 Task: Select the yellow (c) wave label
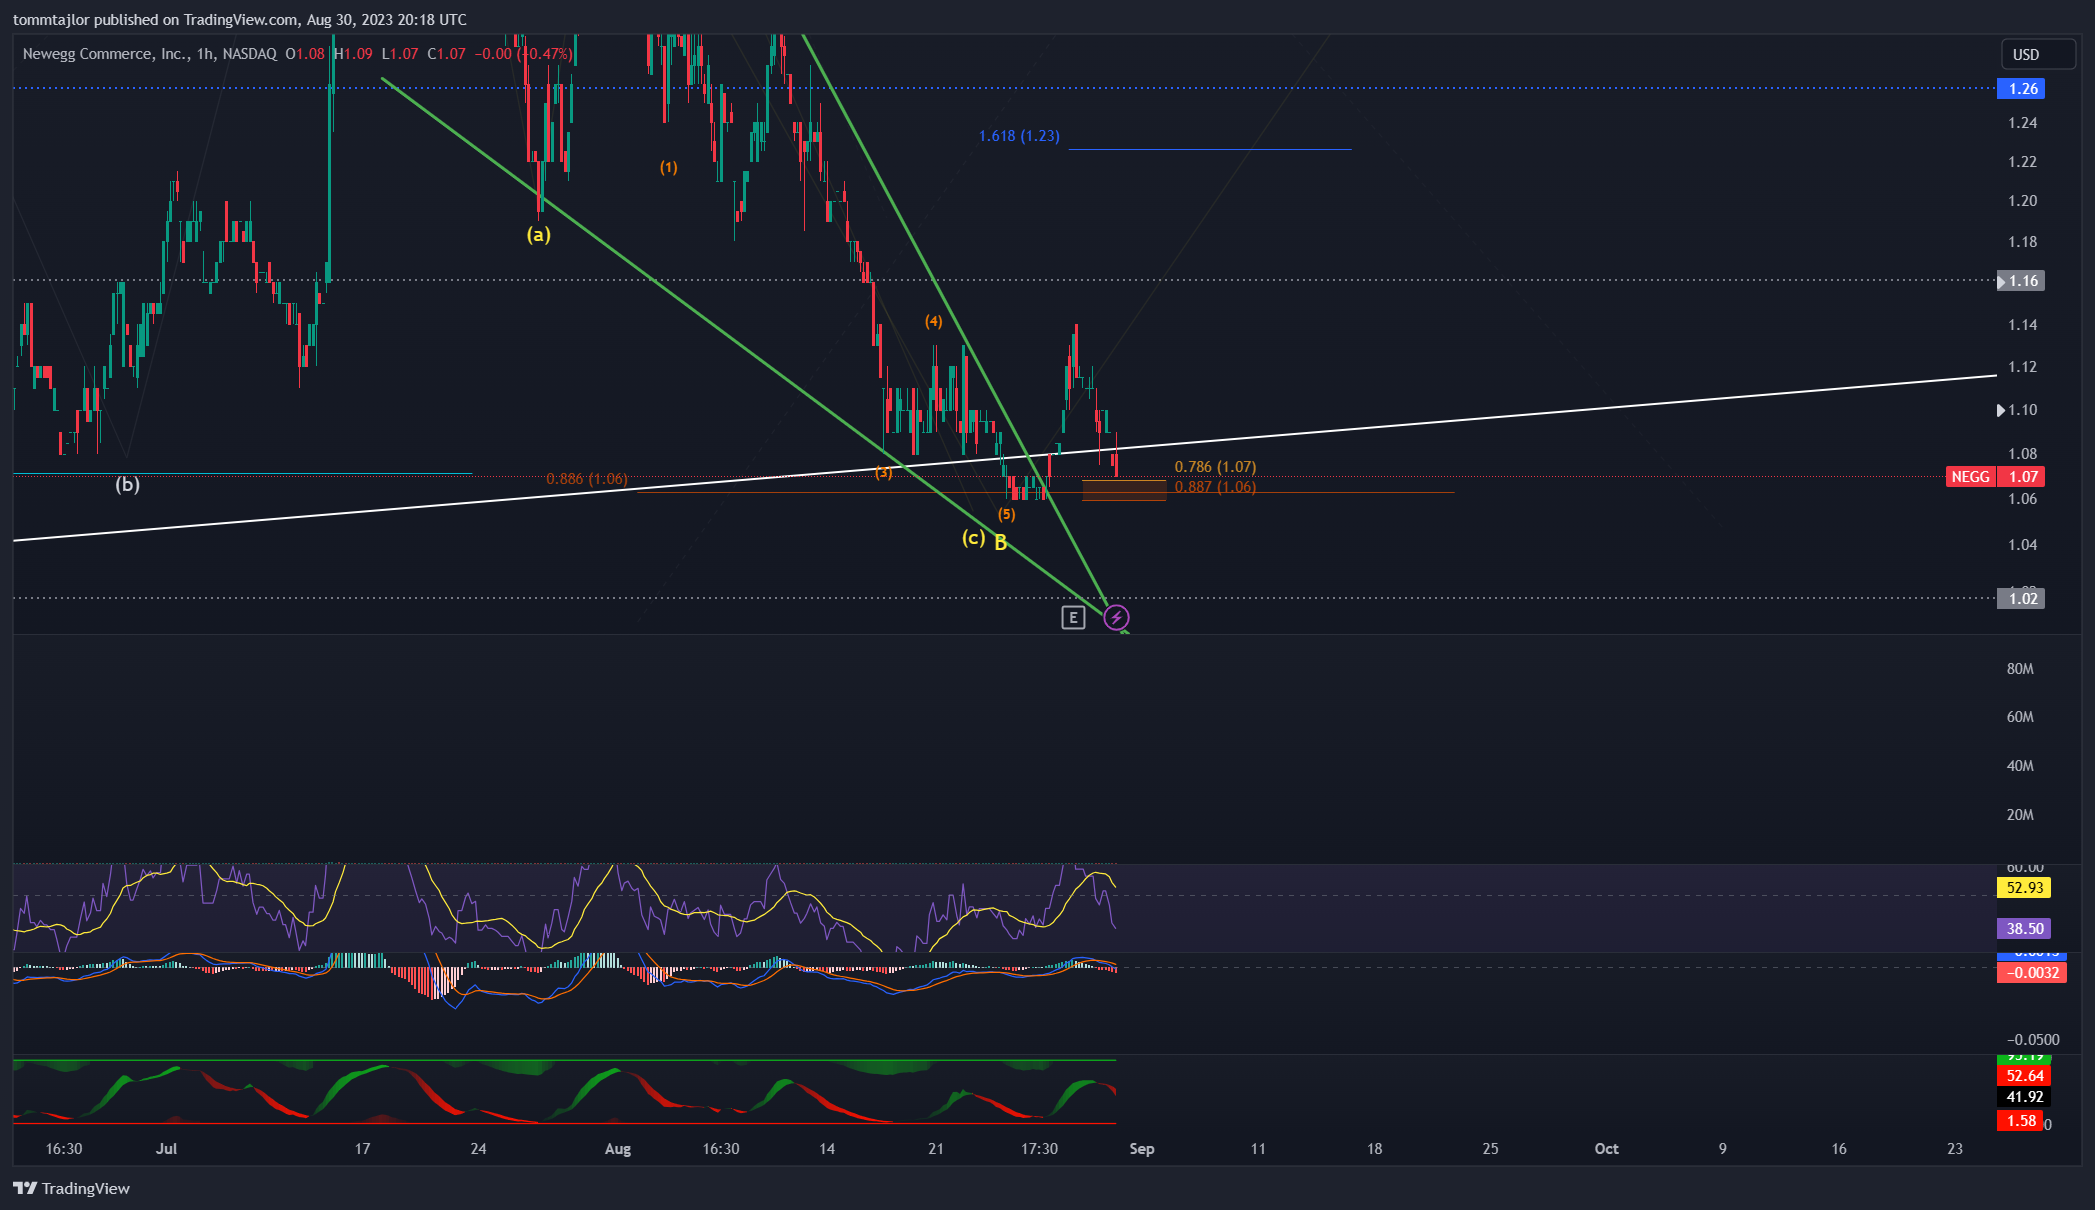click(x=973, y=538)
